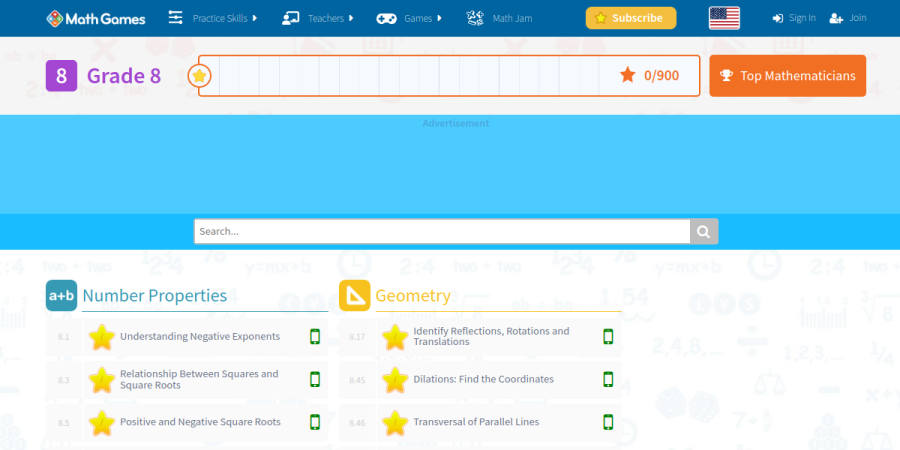Click the a+b Number Properties icon

click(x=61, y=296)
